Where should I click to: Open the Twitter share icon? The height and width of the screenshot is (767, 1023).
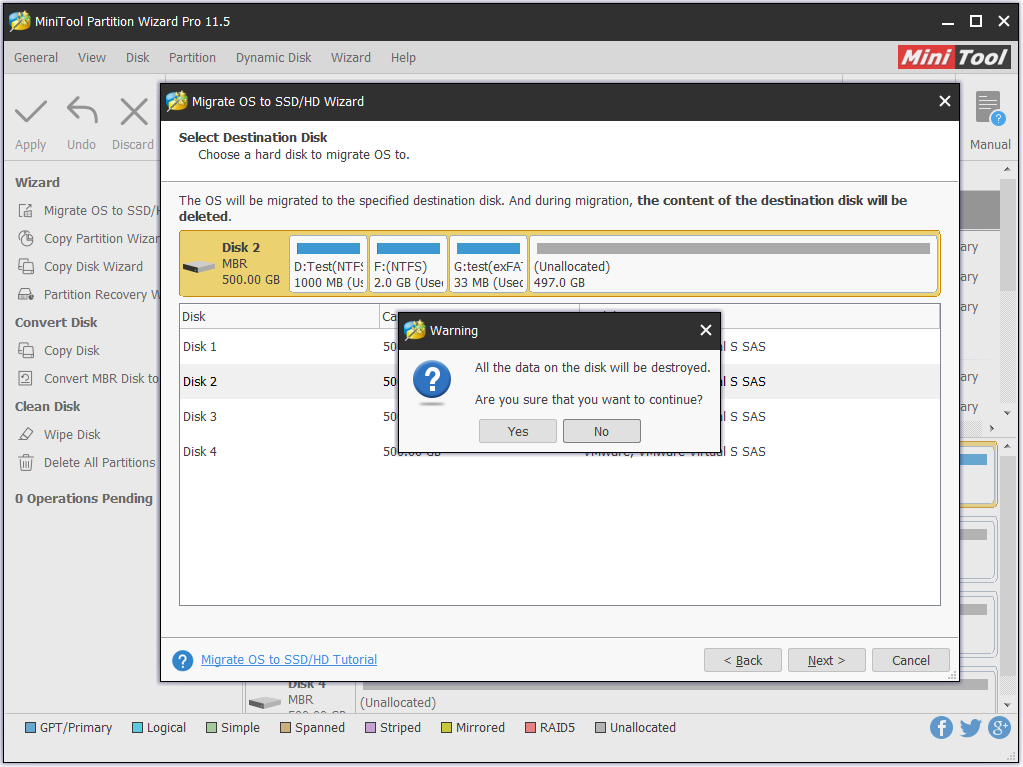pyautogui.click(x=970, y=727)
